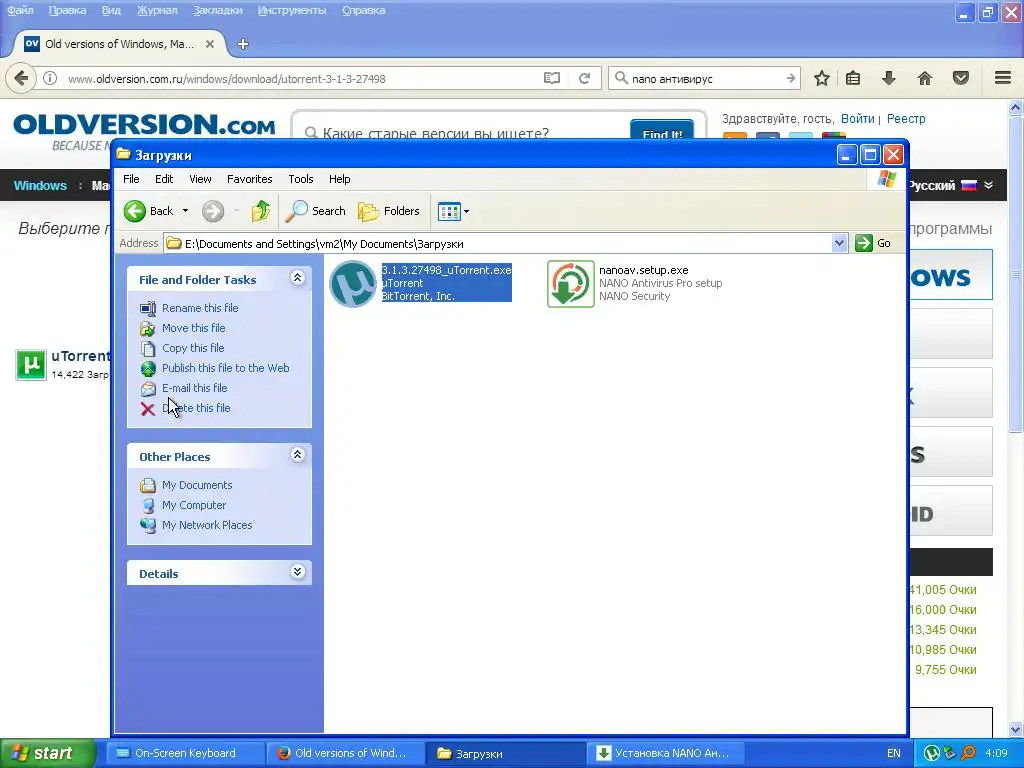Open the Favorites menu in Explorer

coord(249,179)
